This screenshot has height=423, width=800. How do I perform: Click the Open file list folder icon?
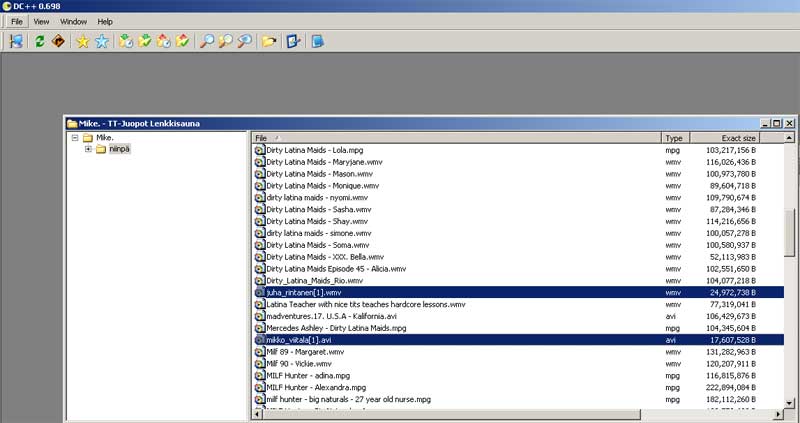pyautogui.click(x=269, y=41)
